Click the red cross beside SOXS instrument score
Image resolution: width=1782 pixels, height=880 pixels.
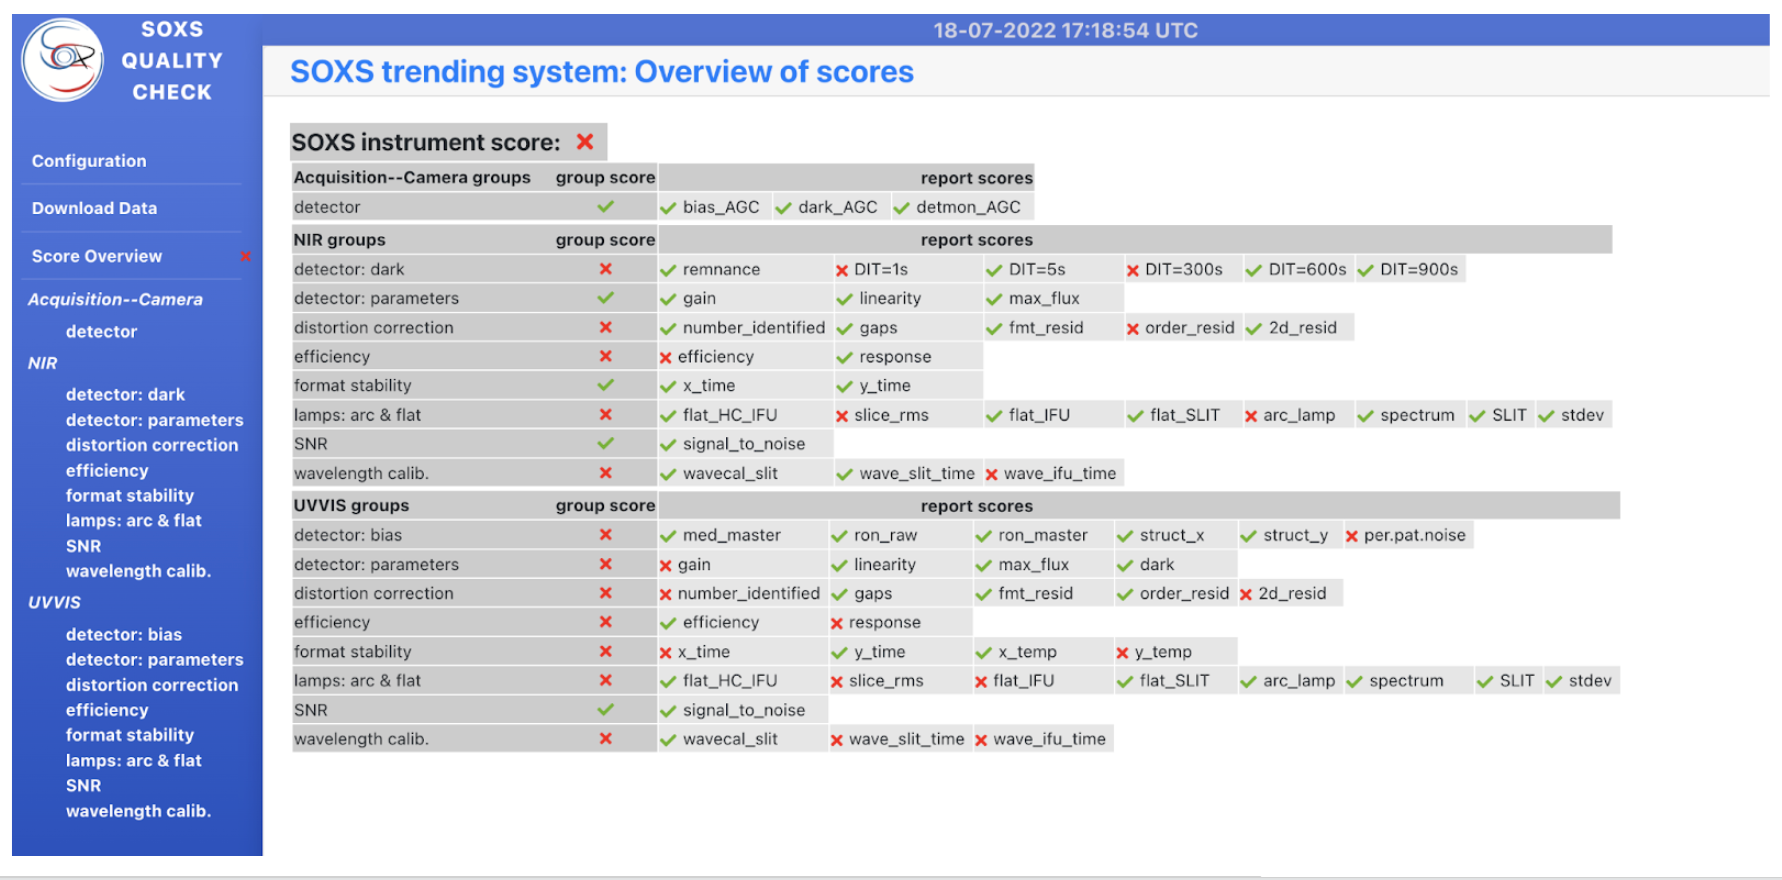tap(585, 142)
